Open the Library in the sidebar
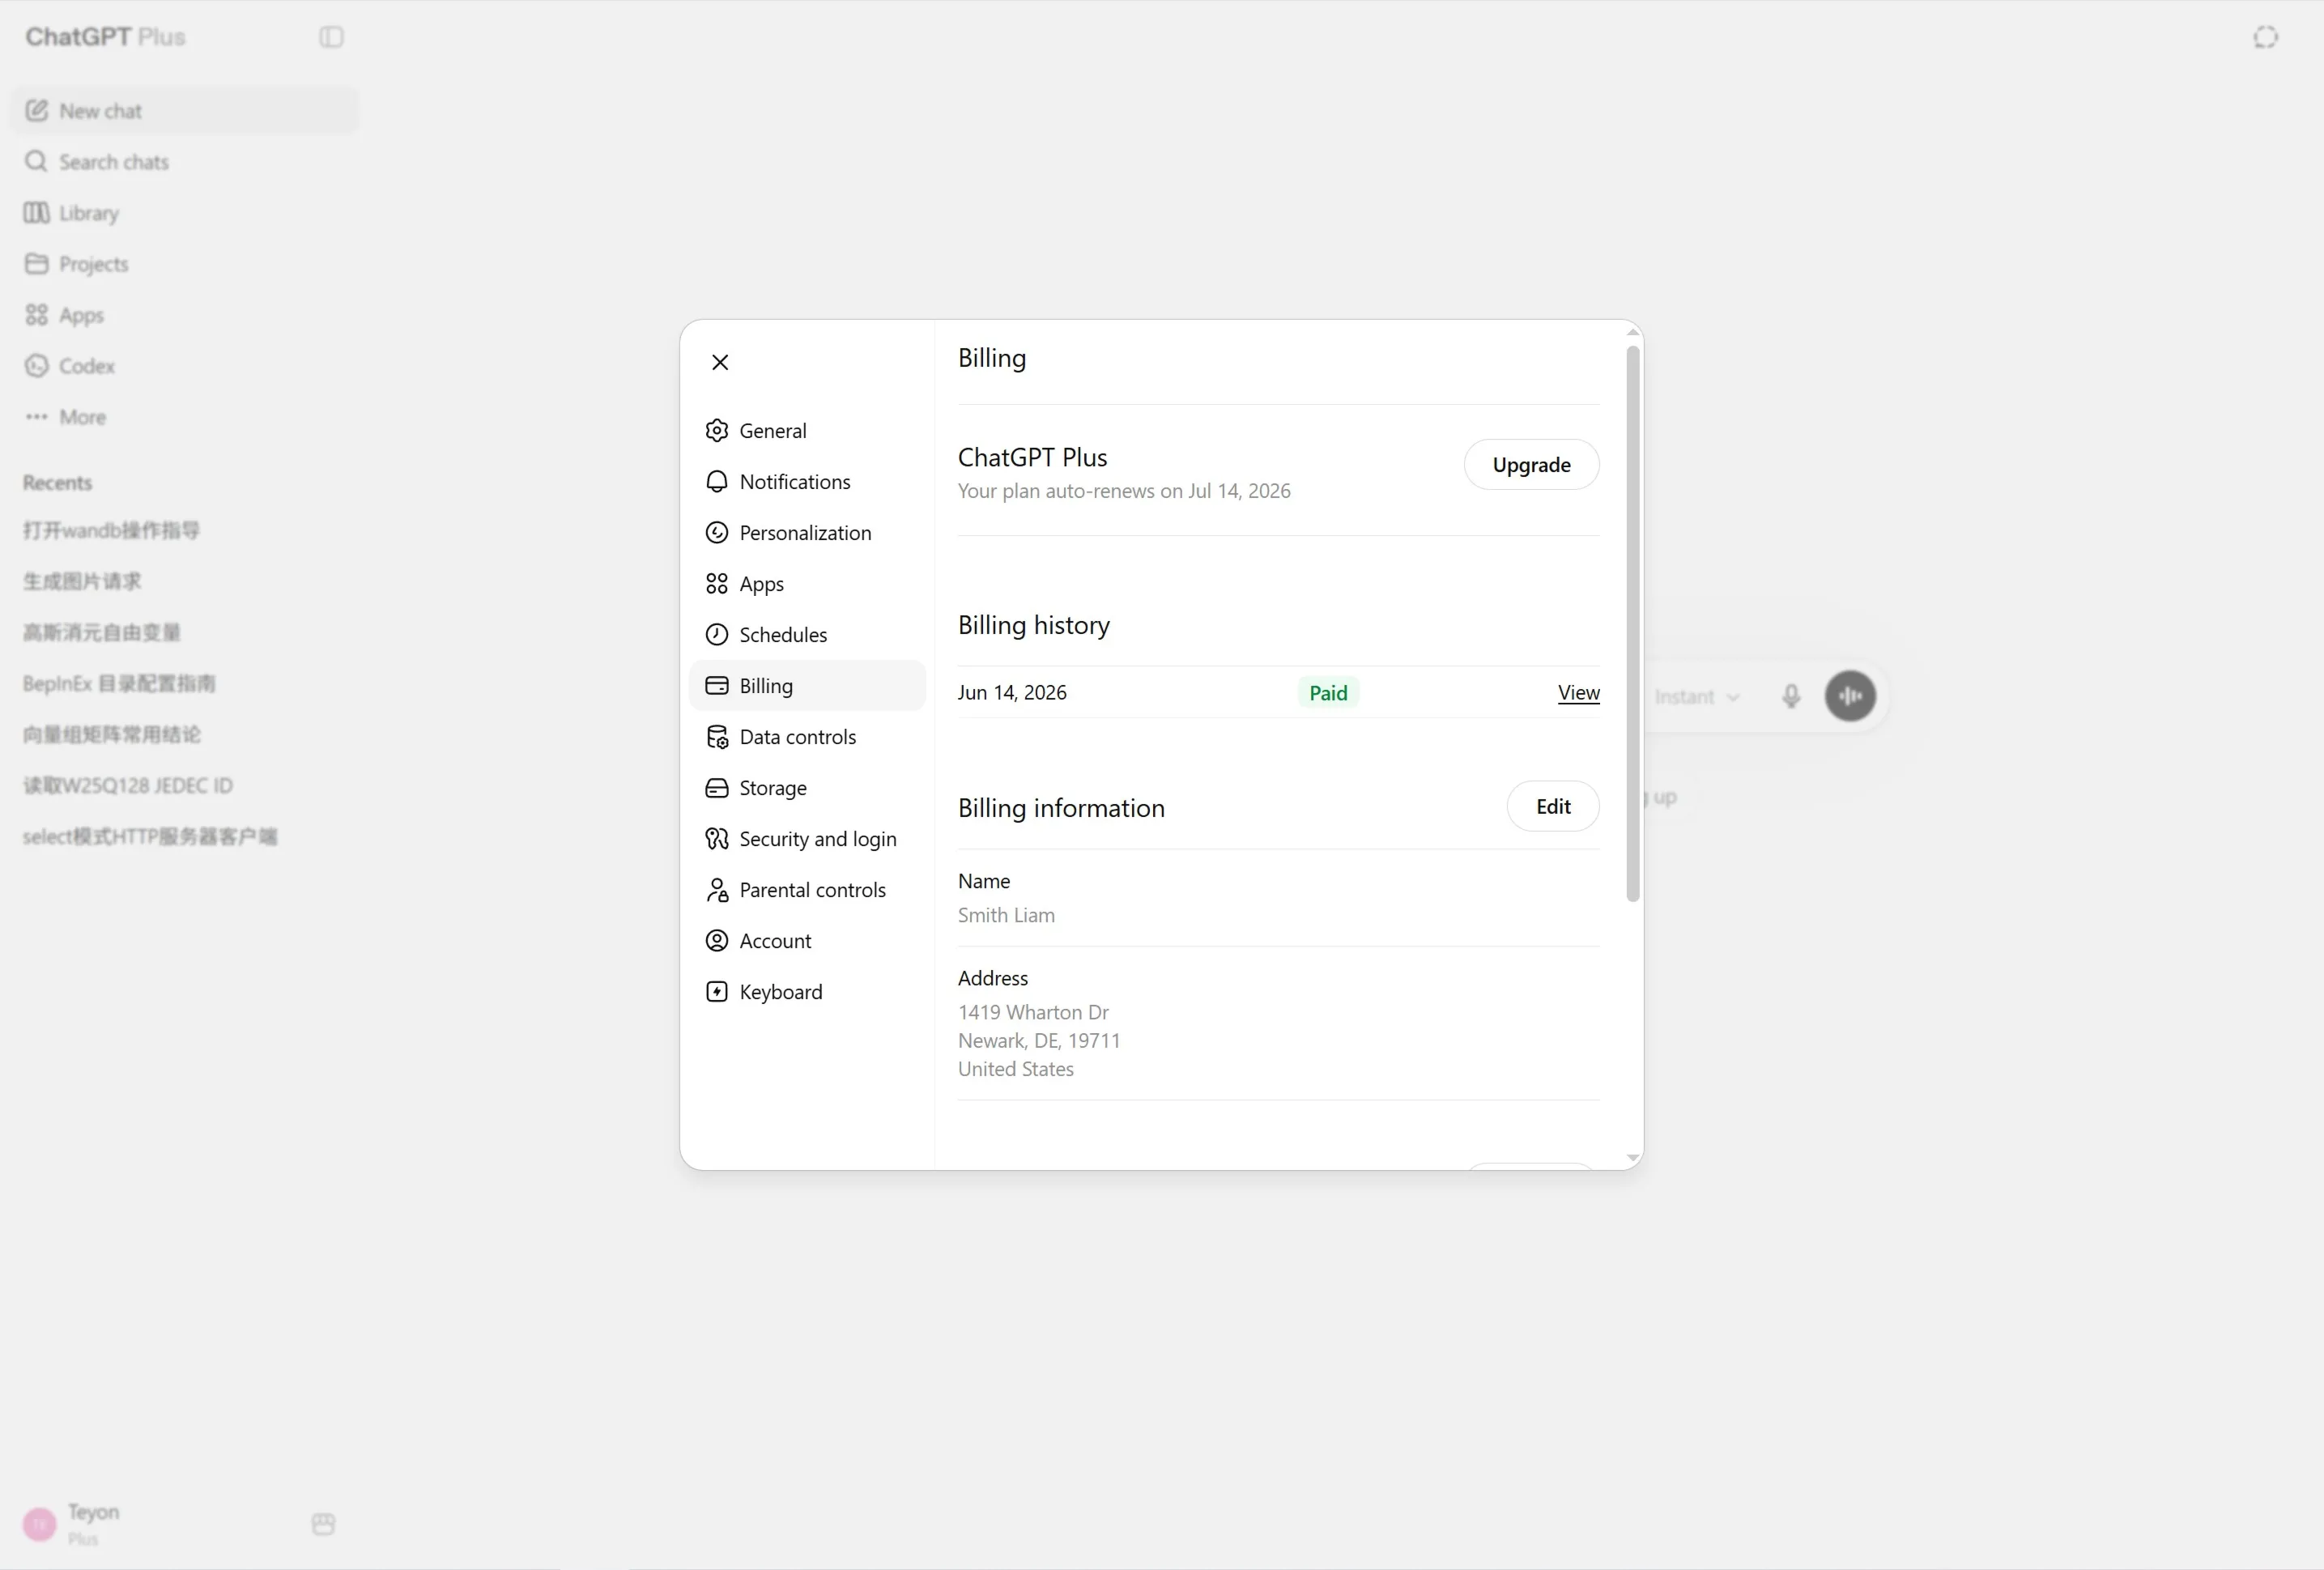Viewport: 2324px width, 1570px height. coord(184,213)
